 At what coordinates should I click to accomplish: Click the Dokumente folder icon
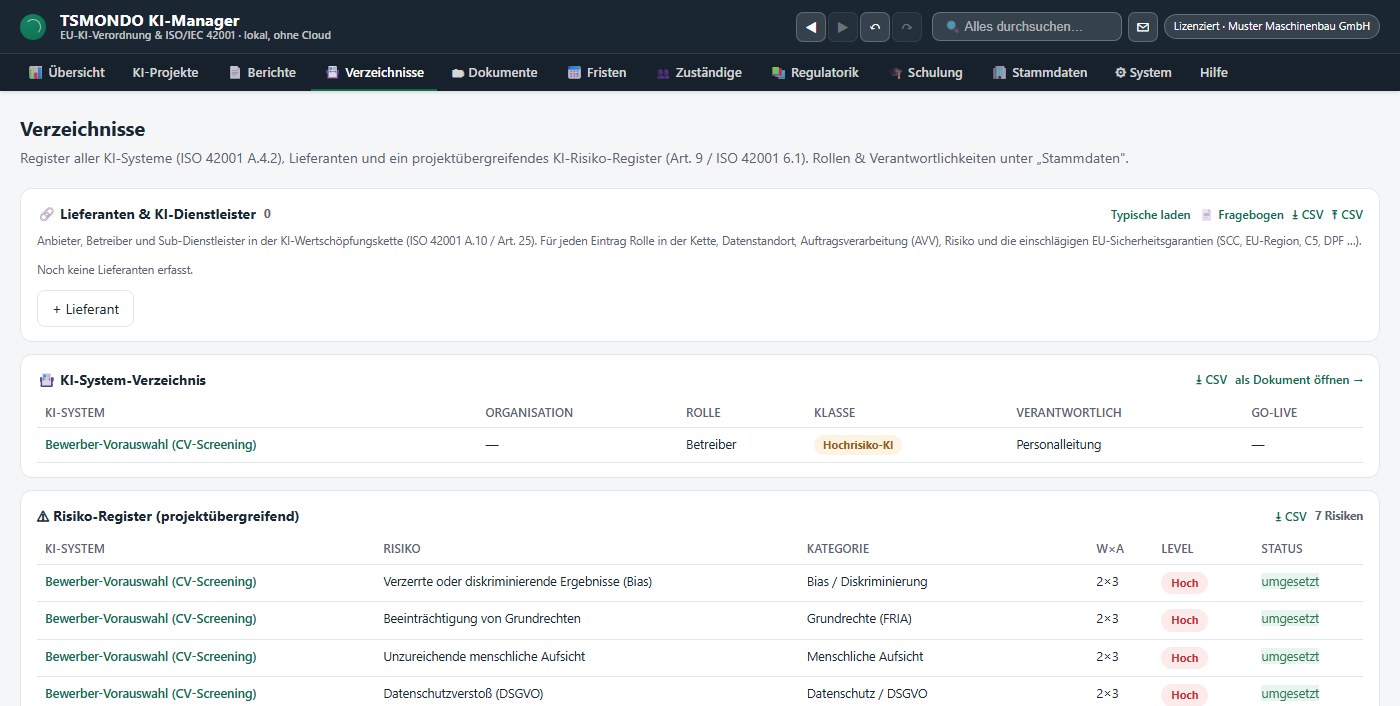458,73
